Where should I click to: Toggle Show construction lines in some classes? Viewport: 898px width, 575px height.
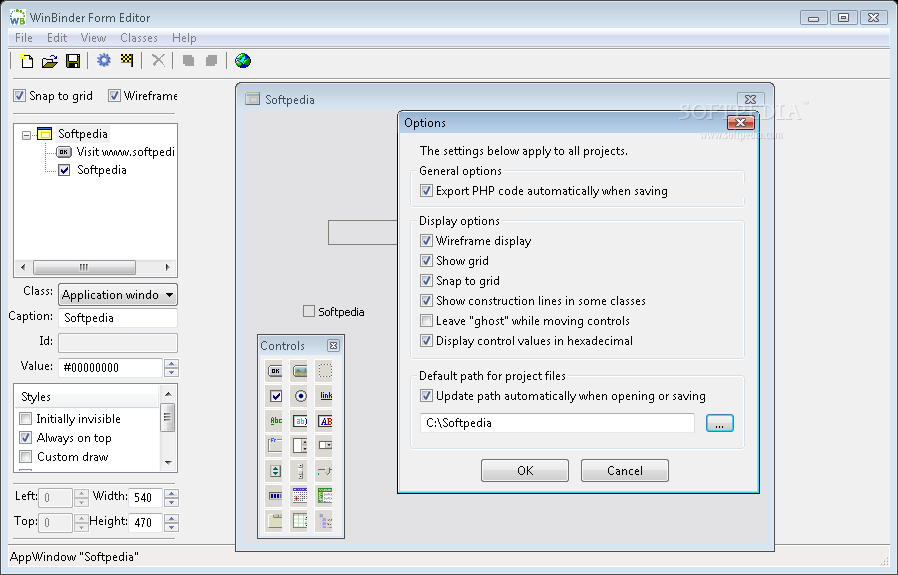pos(426,301)
